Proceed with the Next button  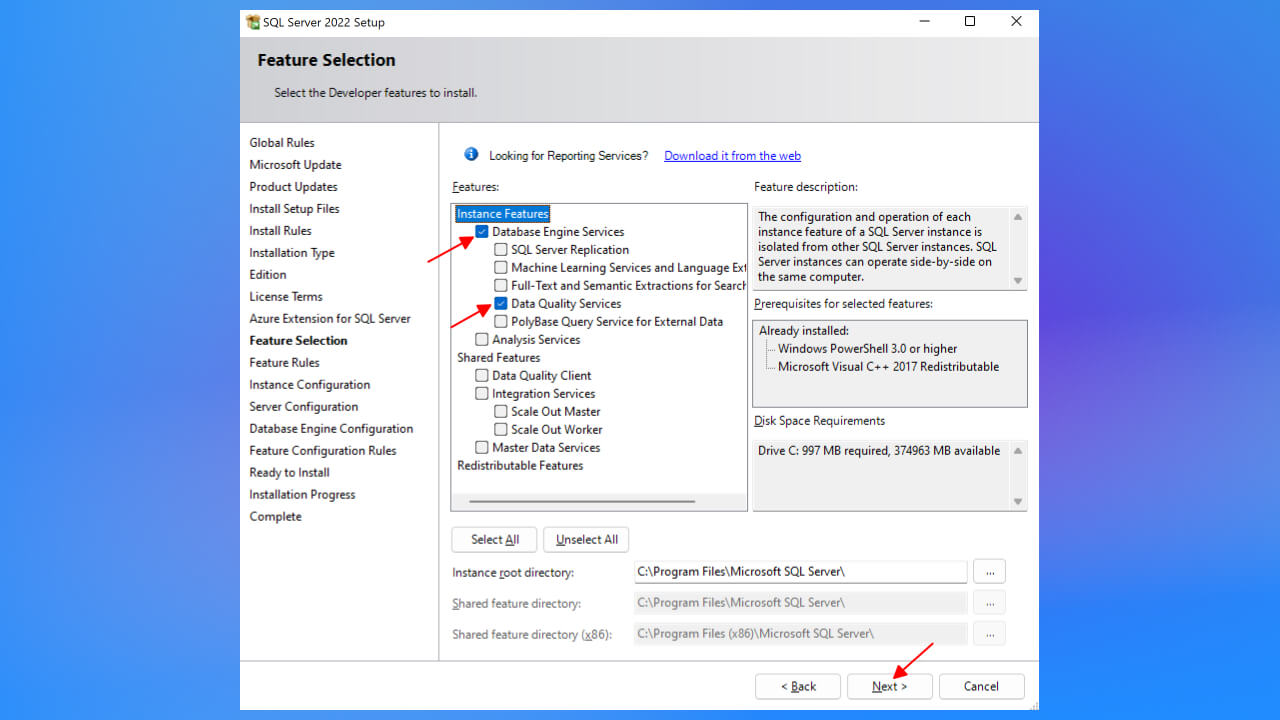point(890,686)
